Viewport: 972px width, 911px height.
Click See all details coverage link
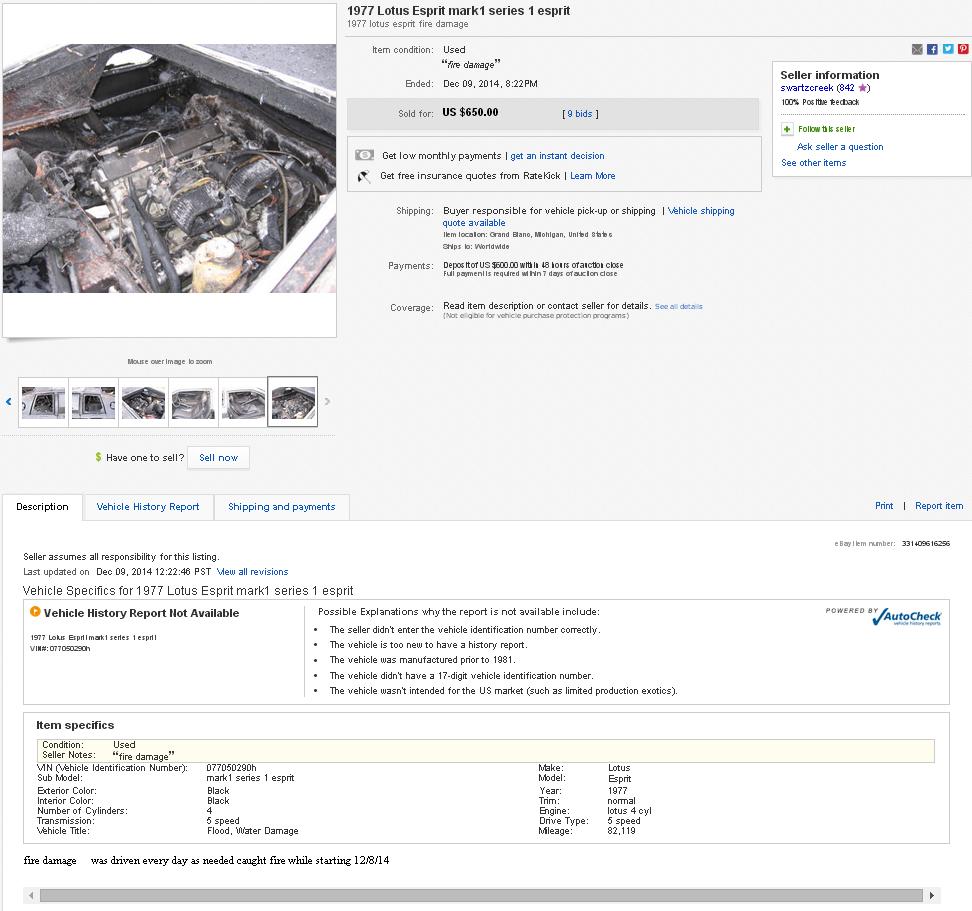[x=679, y=306]
